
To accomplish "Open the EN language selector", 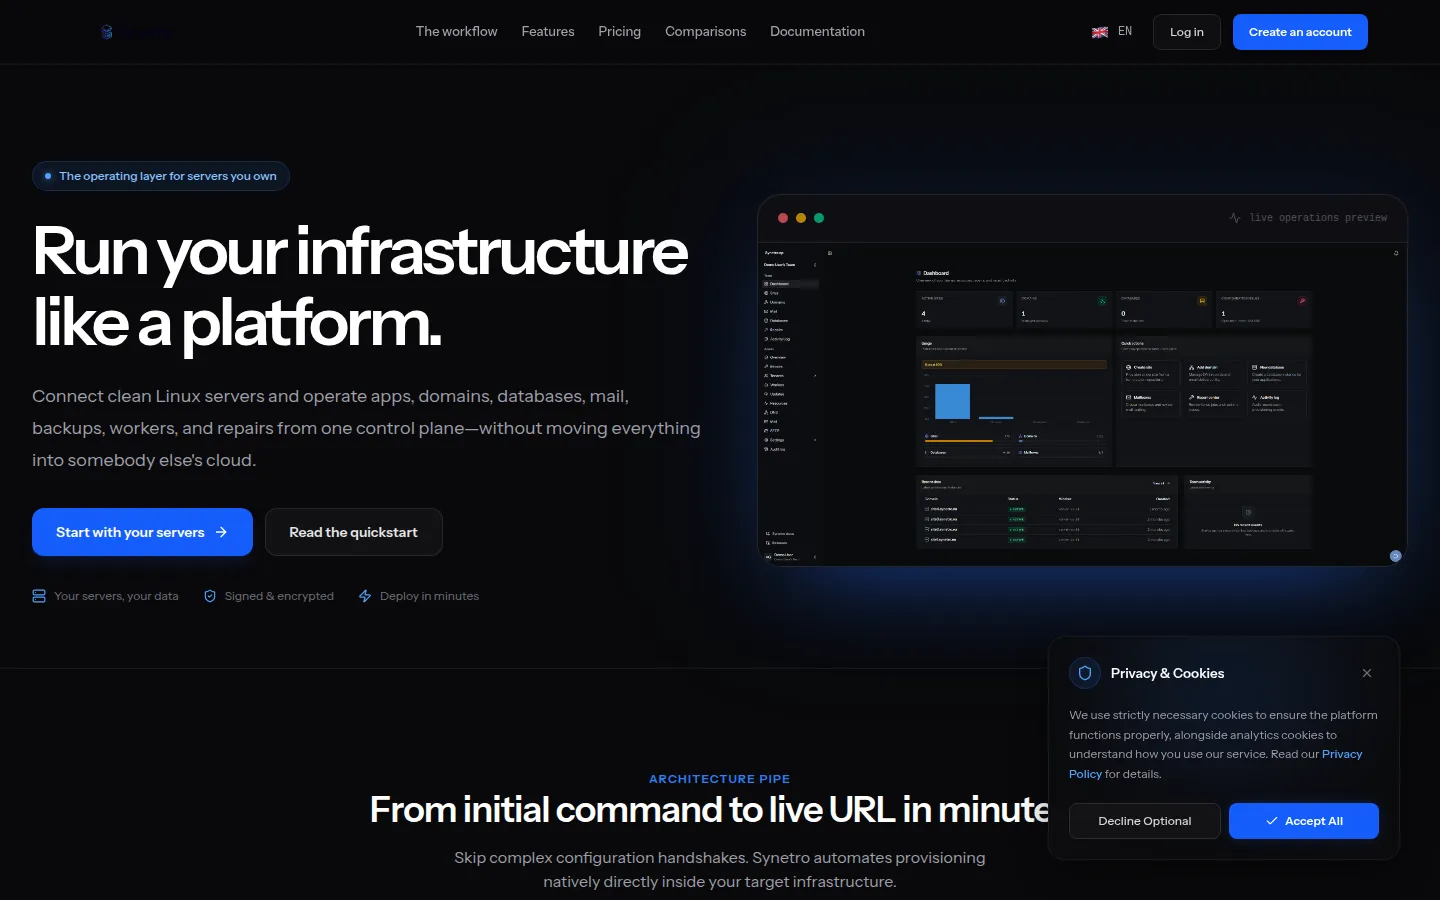I will 1112,32.
